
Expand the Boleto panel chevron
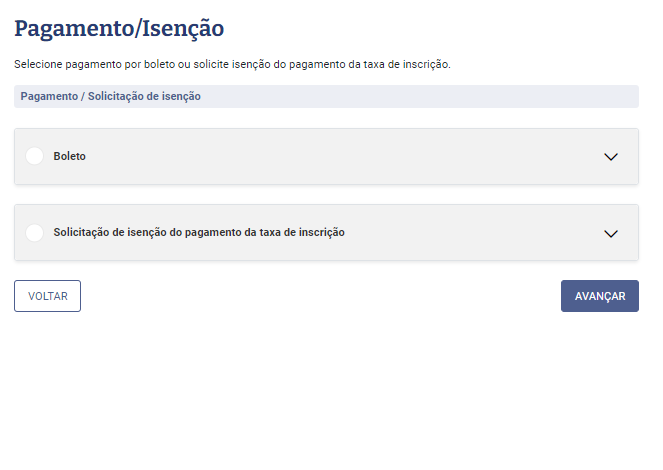pyautogui.click(x=611, y=157)
